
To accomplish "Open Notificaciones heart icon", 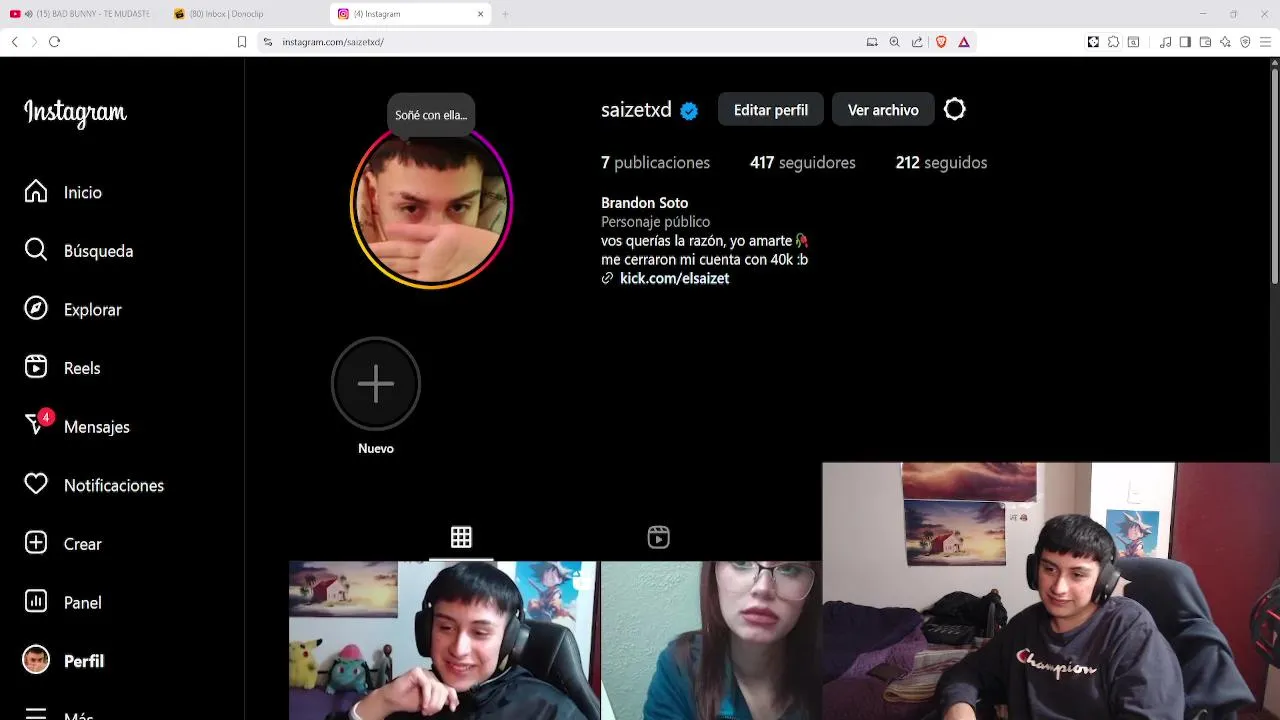I will pos(36,485).
